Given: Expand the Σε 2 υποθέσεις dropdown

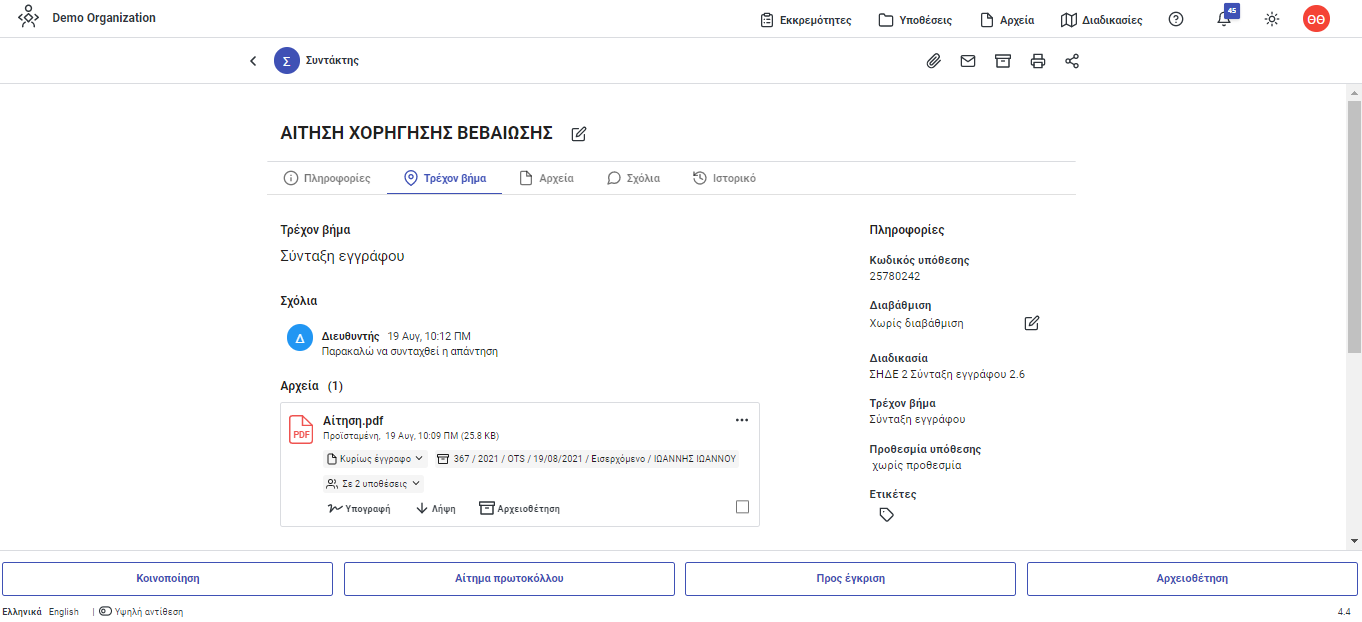Looking at the screenshot, I should click(374, 483).
